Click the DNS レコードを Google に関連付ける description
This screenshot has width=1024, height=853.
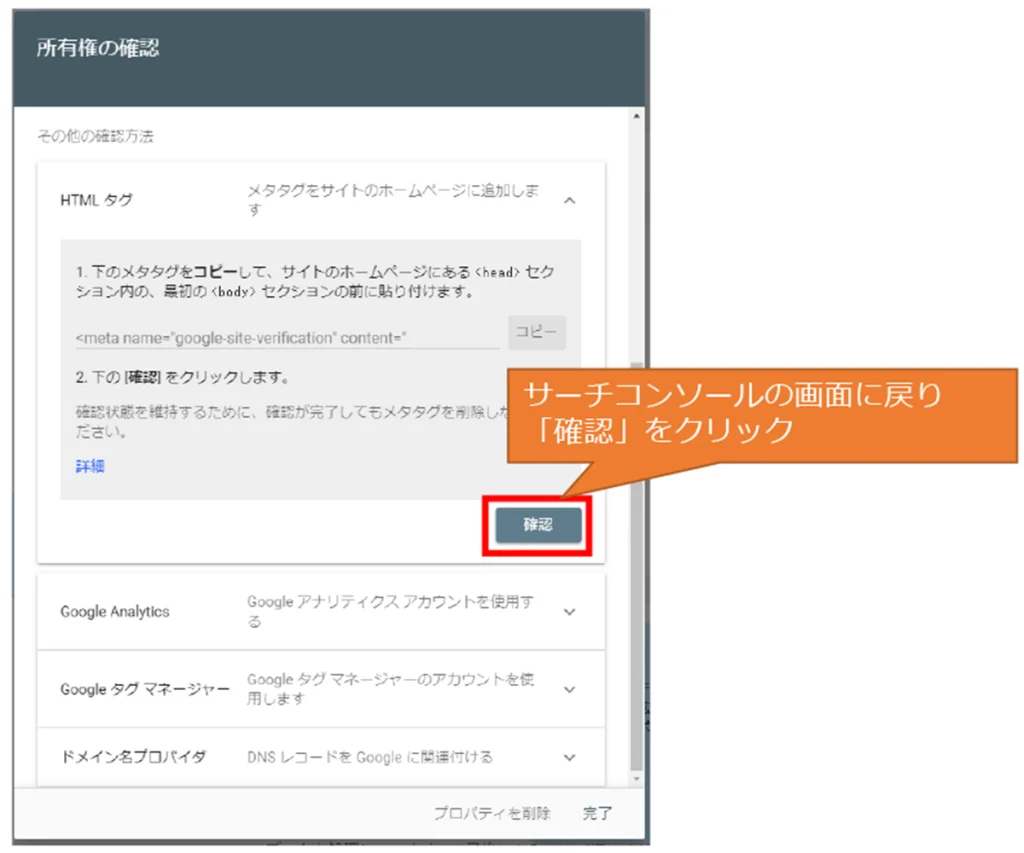pyautogui.click(x=369, y=757)
